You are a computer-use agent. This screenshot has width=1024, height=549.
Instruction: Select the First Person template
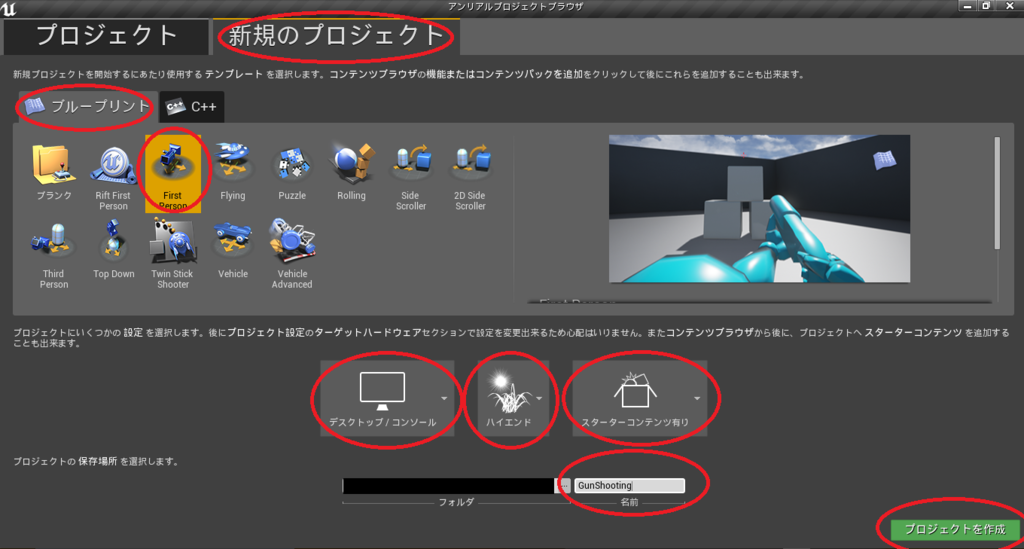[x=172, y=174]
